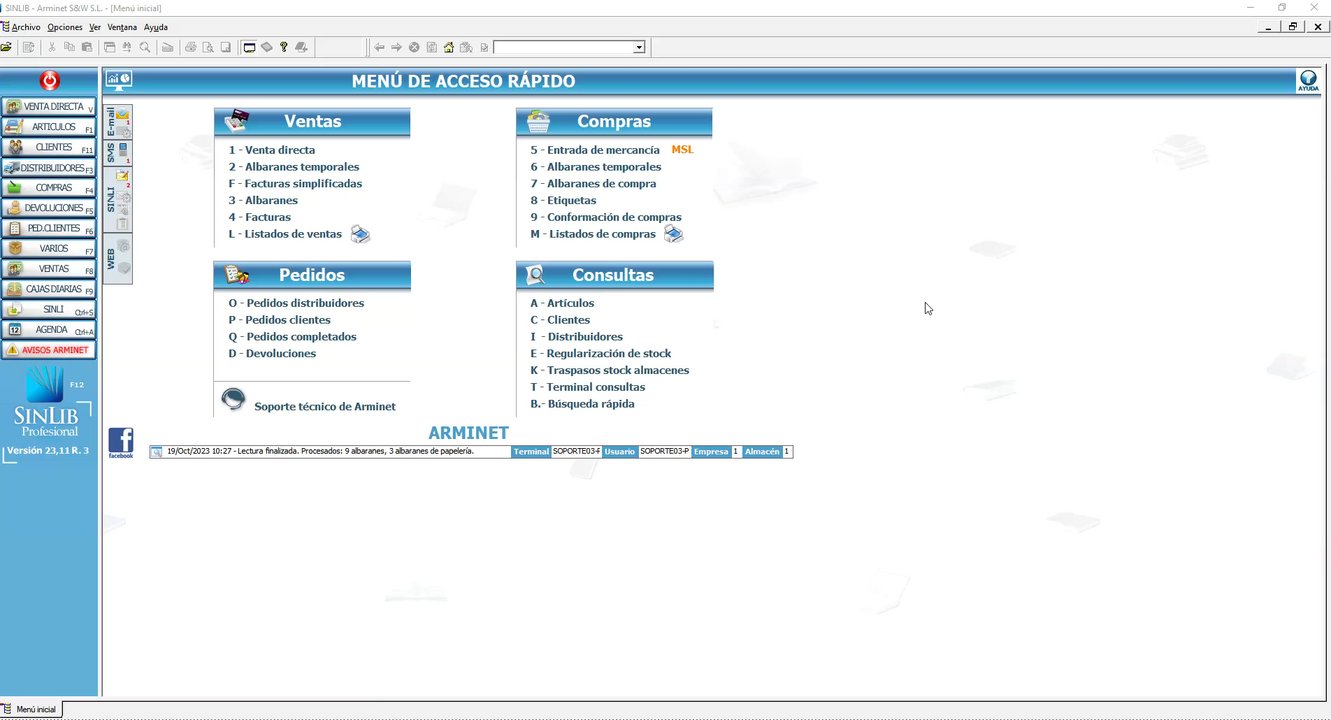Image resolution: width=1331 pixels, height=720 pixels.
Task: Click the PED.CLIENTES sidebar button
Action: [x=49, y=228]
